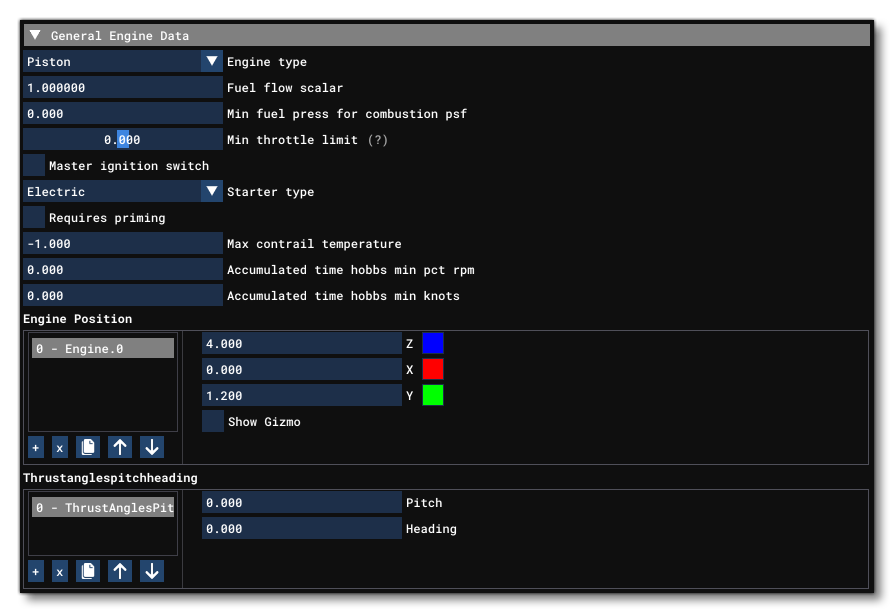This screenshot has height=613, width=894.
Task: Move Engine.0 entry up in list
Action: 120,448
